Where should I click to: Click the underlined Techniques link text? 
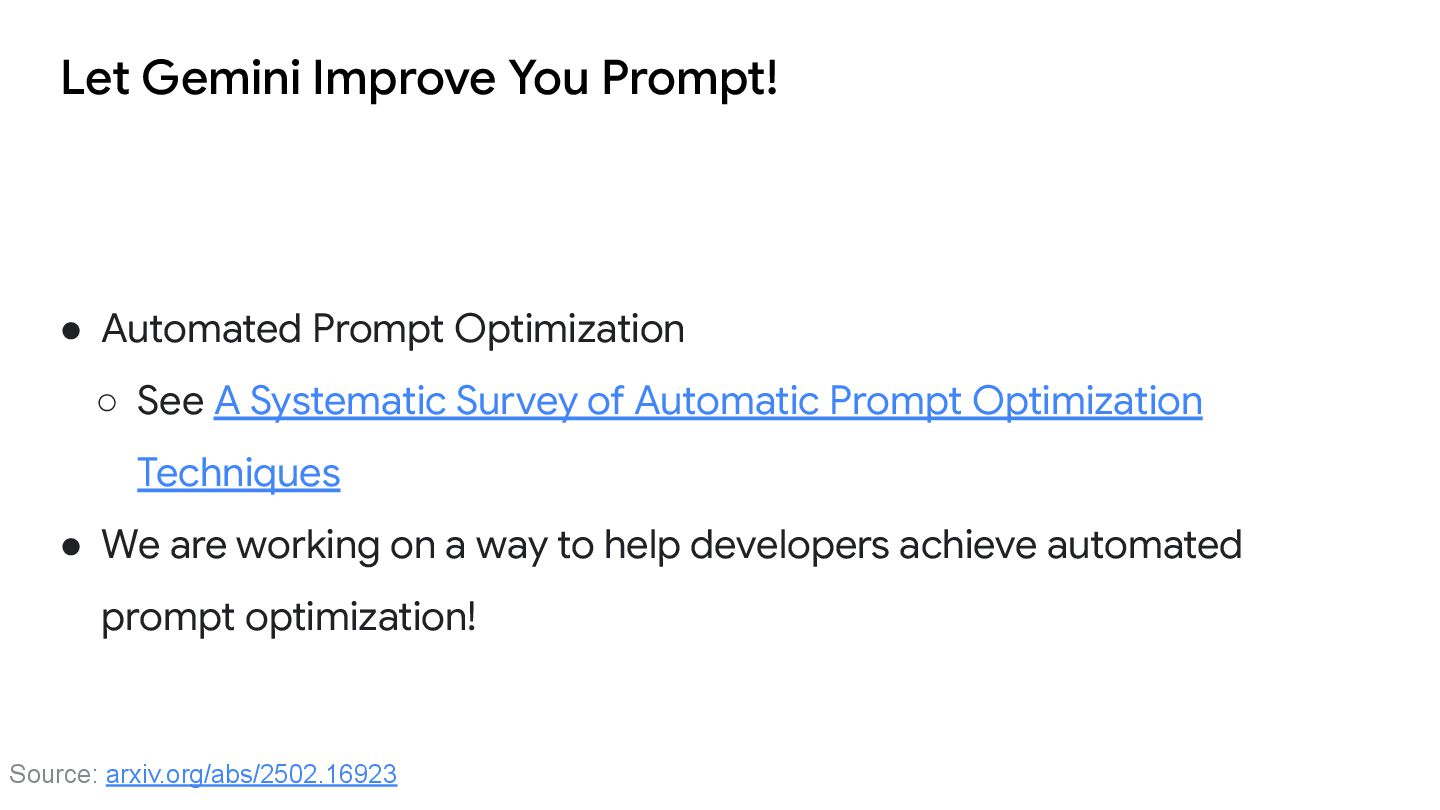[x=239, y=473]
